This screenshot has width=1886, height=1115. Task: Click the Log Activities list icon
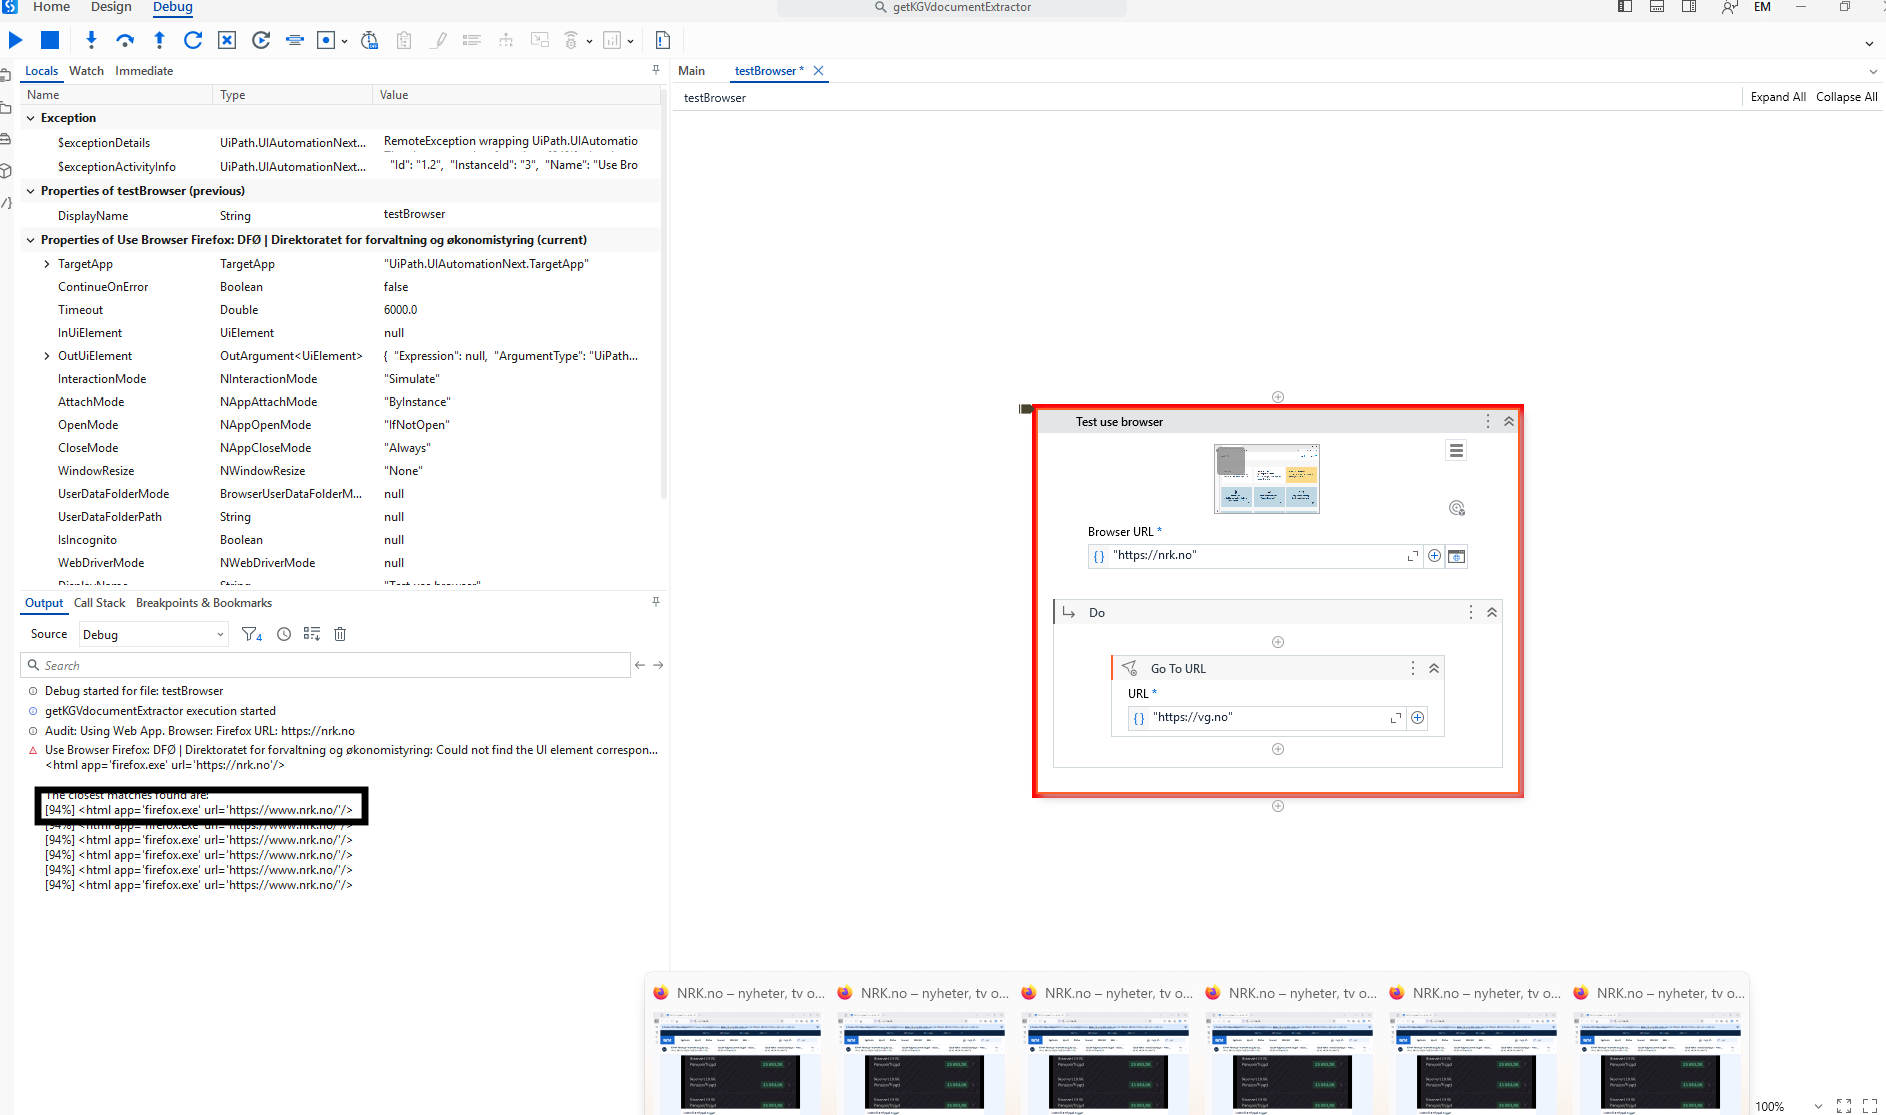pyautogui.click(x=472, y=40)
